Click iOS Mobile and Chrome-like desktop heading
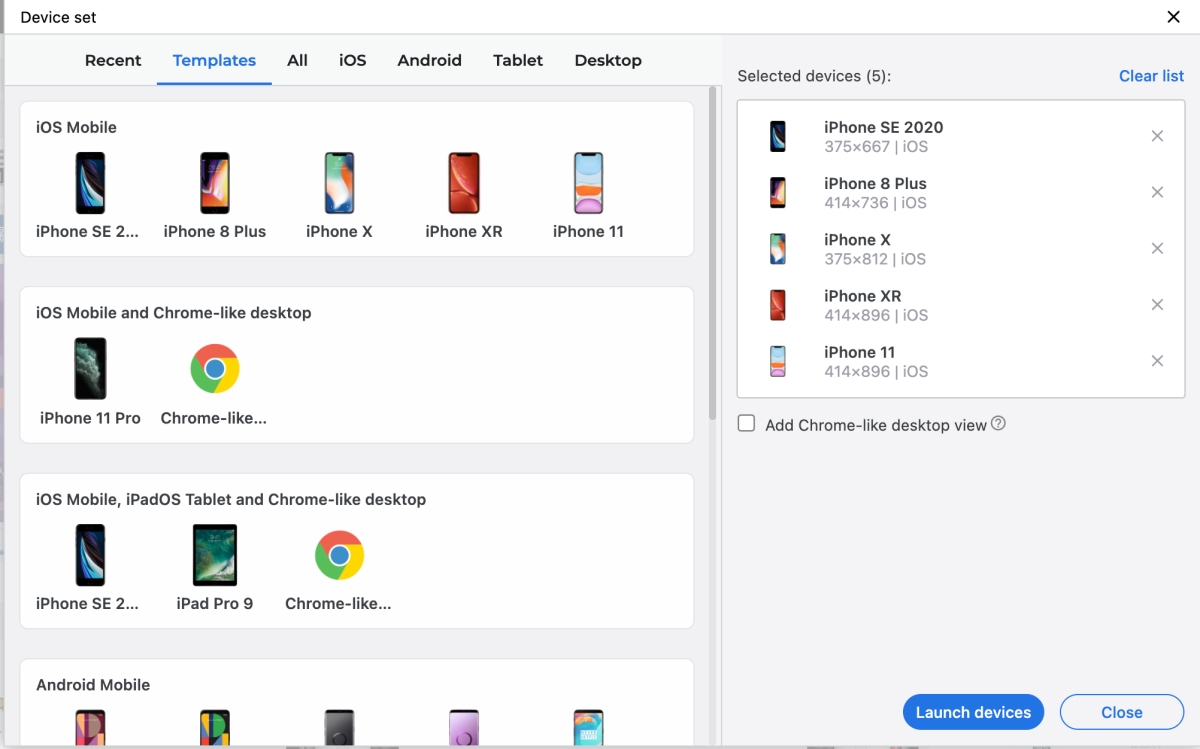1200x749 pixels. click(x=174, y=313)
